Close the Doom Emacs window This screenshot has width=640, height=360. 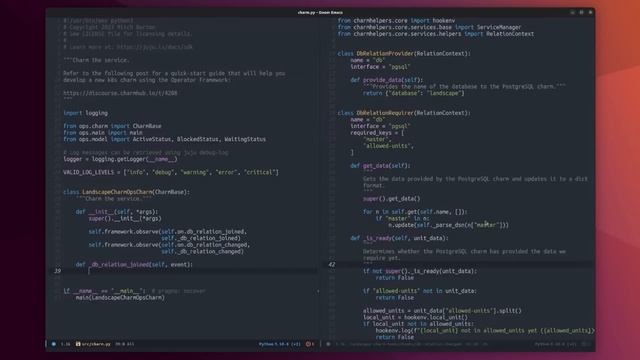pos(590,12)
